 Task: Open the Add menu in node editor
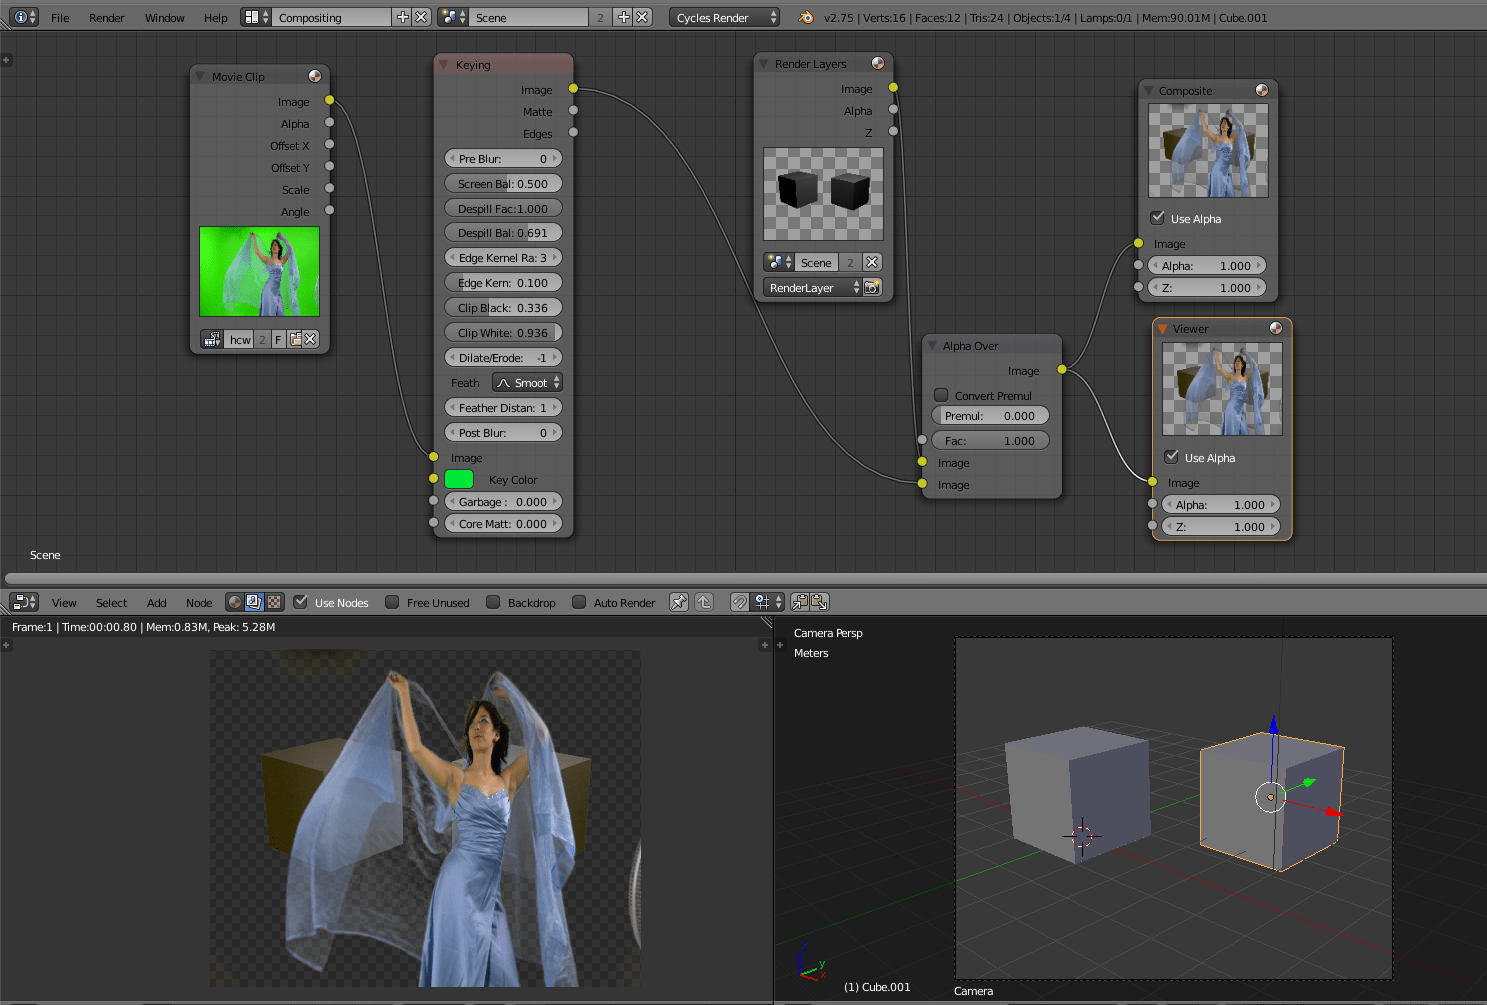tap(156, 602)
